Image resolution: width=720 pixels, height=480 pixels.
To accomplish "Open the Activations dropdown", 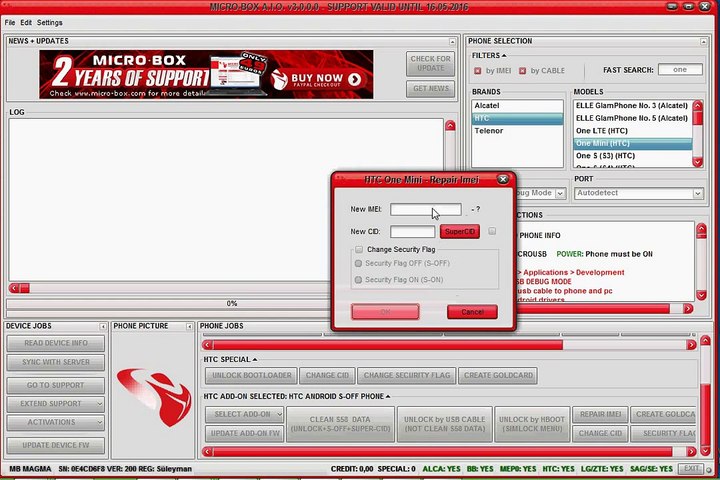I will click(x=56, y=422).
